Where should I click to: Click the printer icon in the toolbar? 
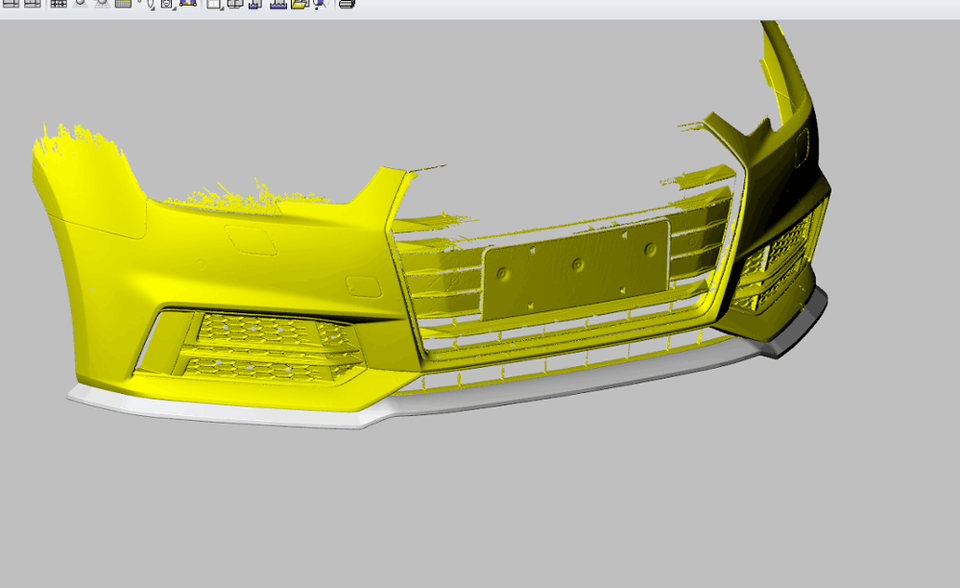[346, 4]
